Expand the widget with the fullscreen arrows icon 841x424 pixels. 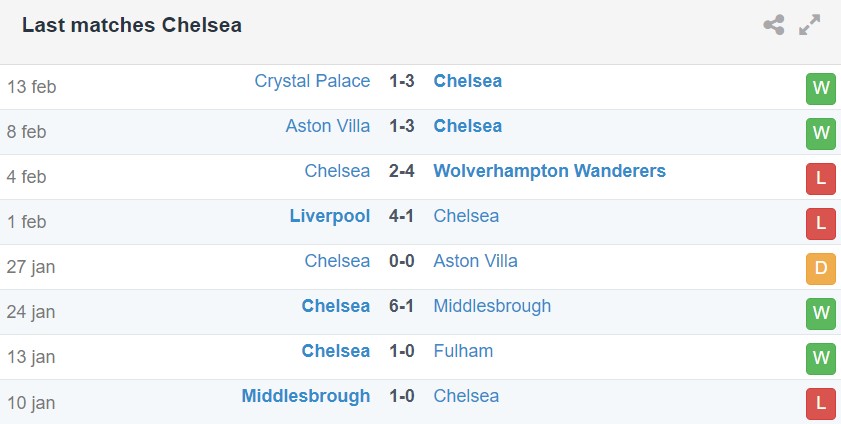809,25
